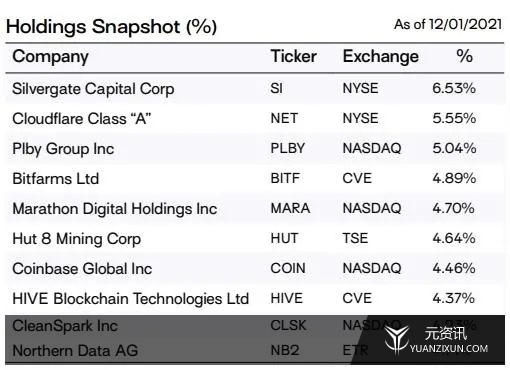
Task: Select the Exchange column header
Action: tap(381, 57)
